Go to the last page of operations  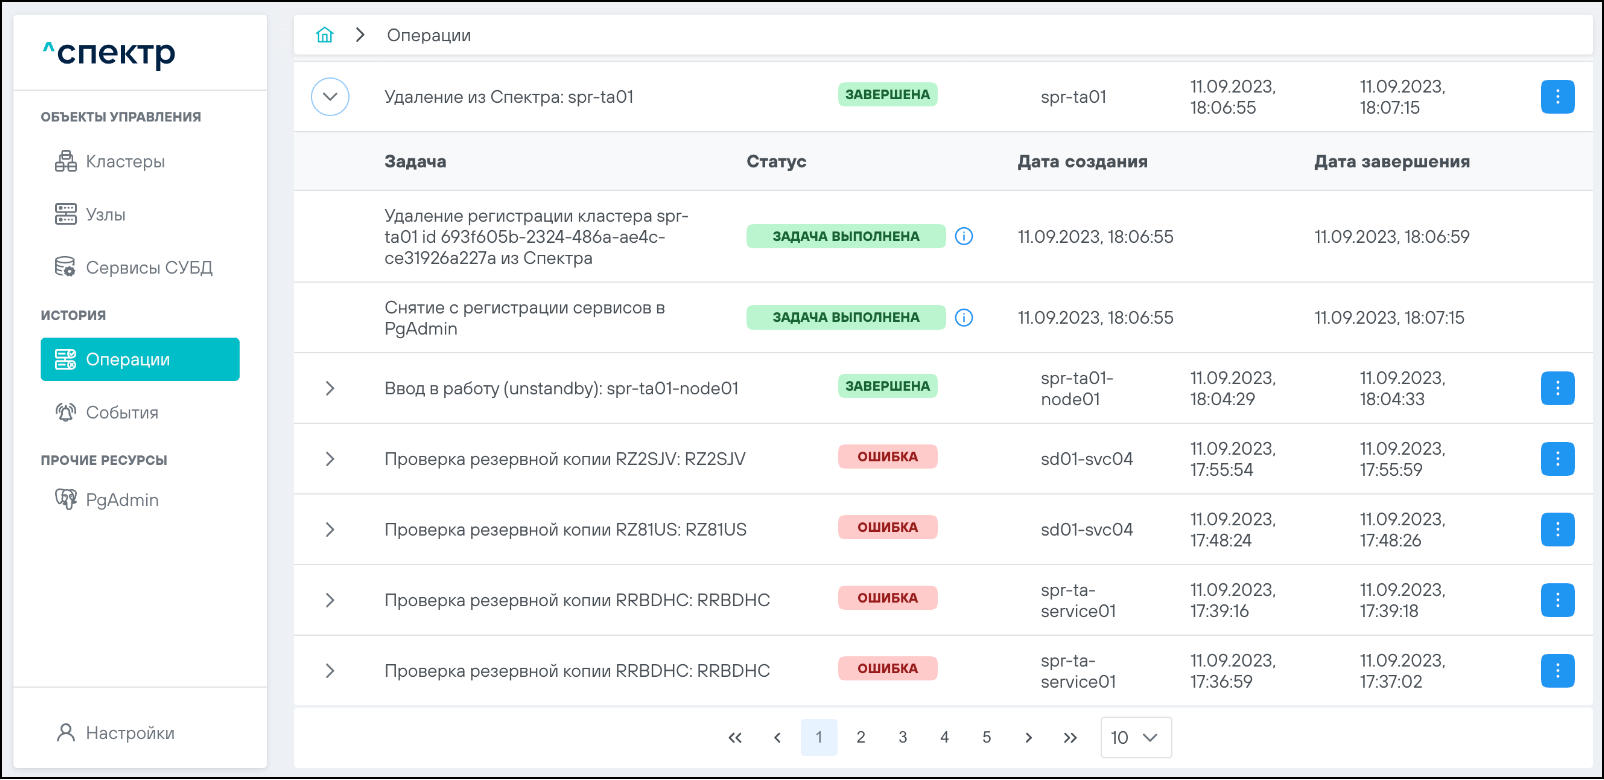click(x=1070, y=737)
